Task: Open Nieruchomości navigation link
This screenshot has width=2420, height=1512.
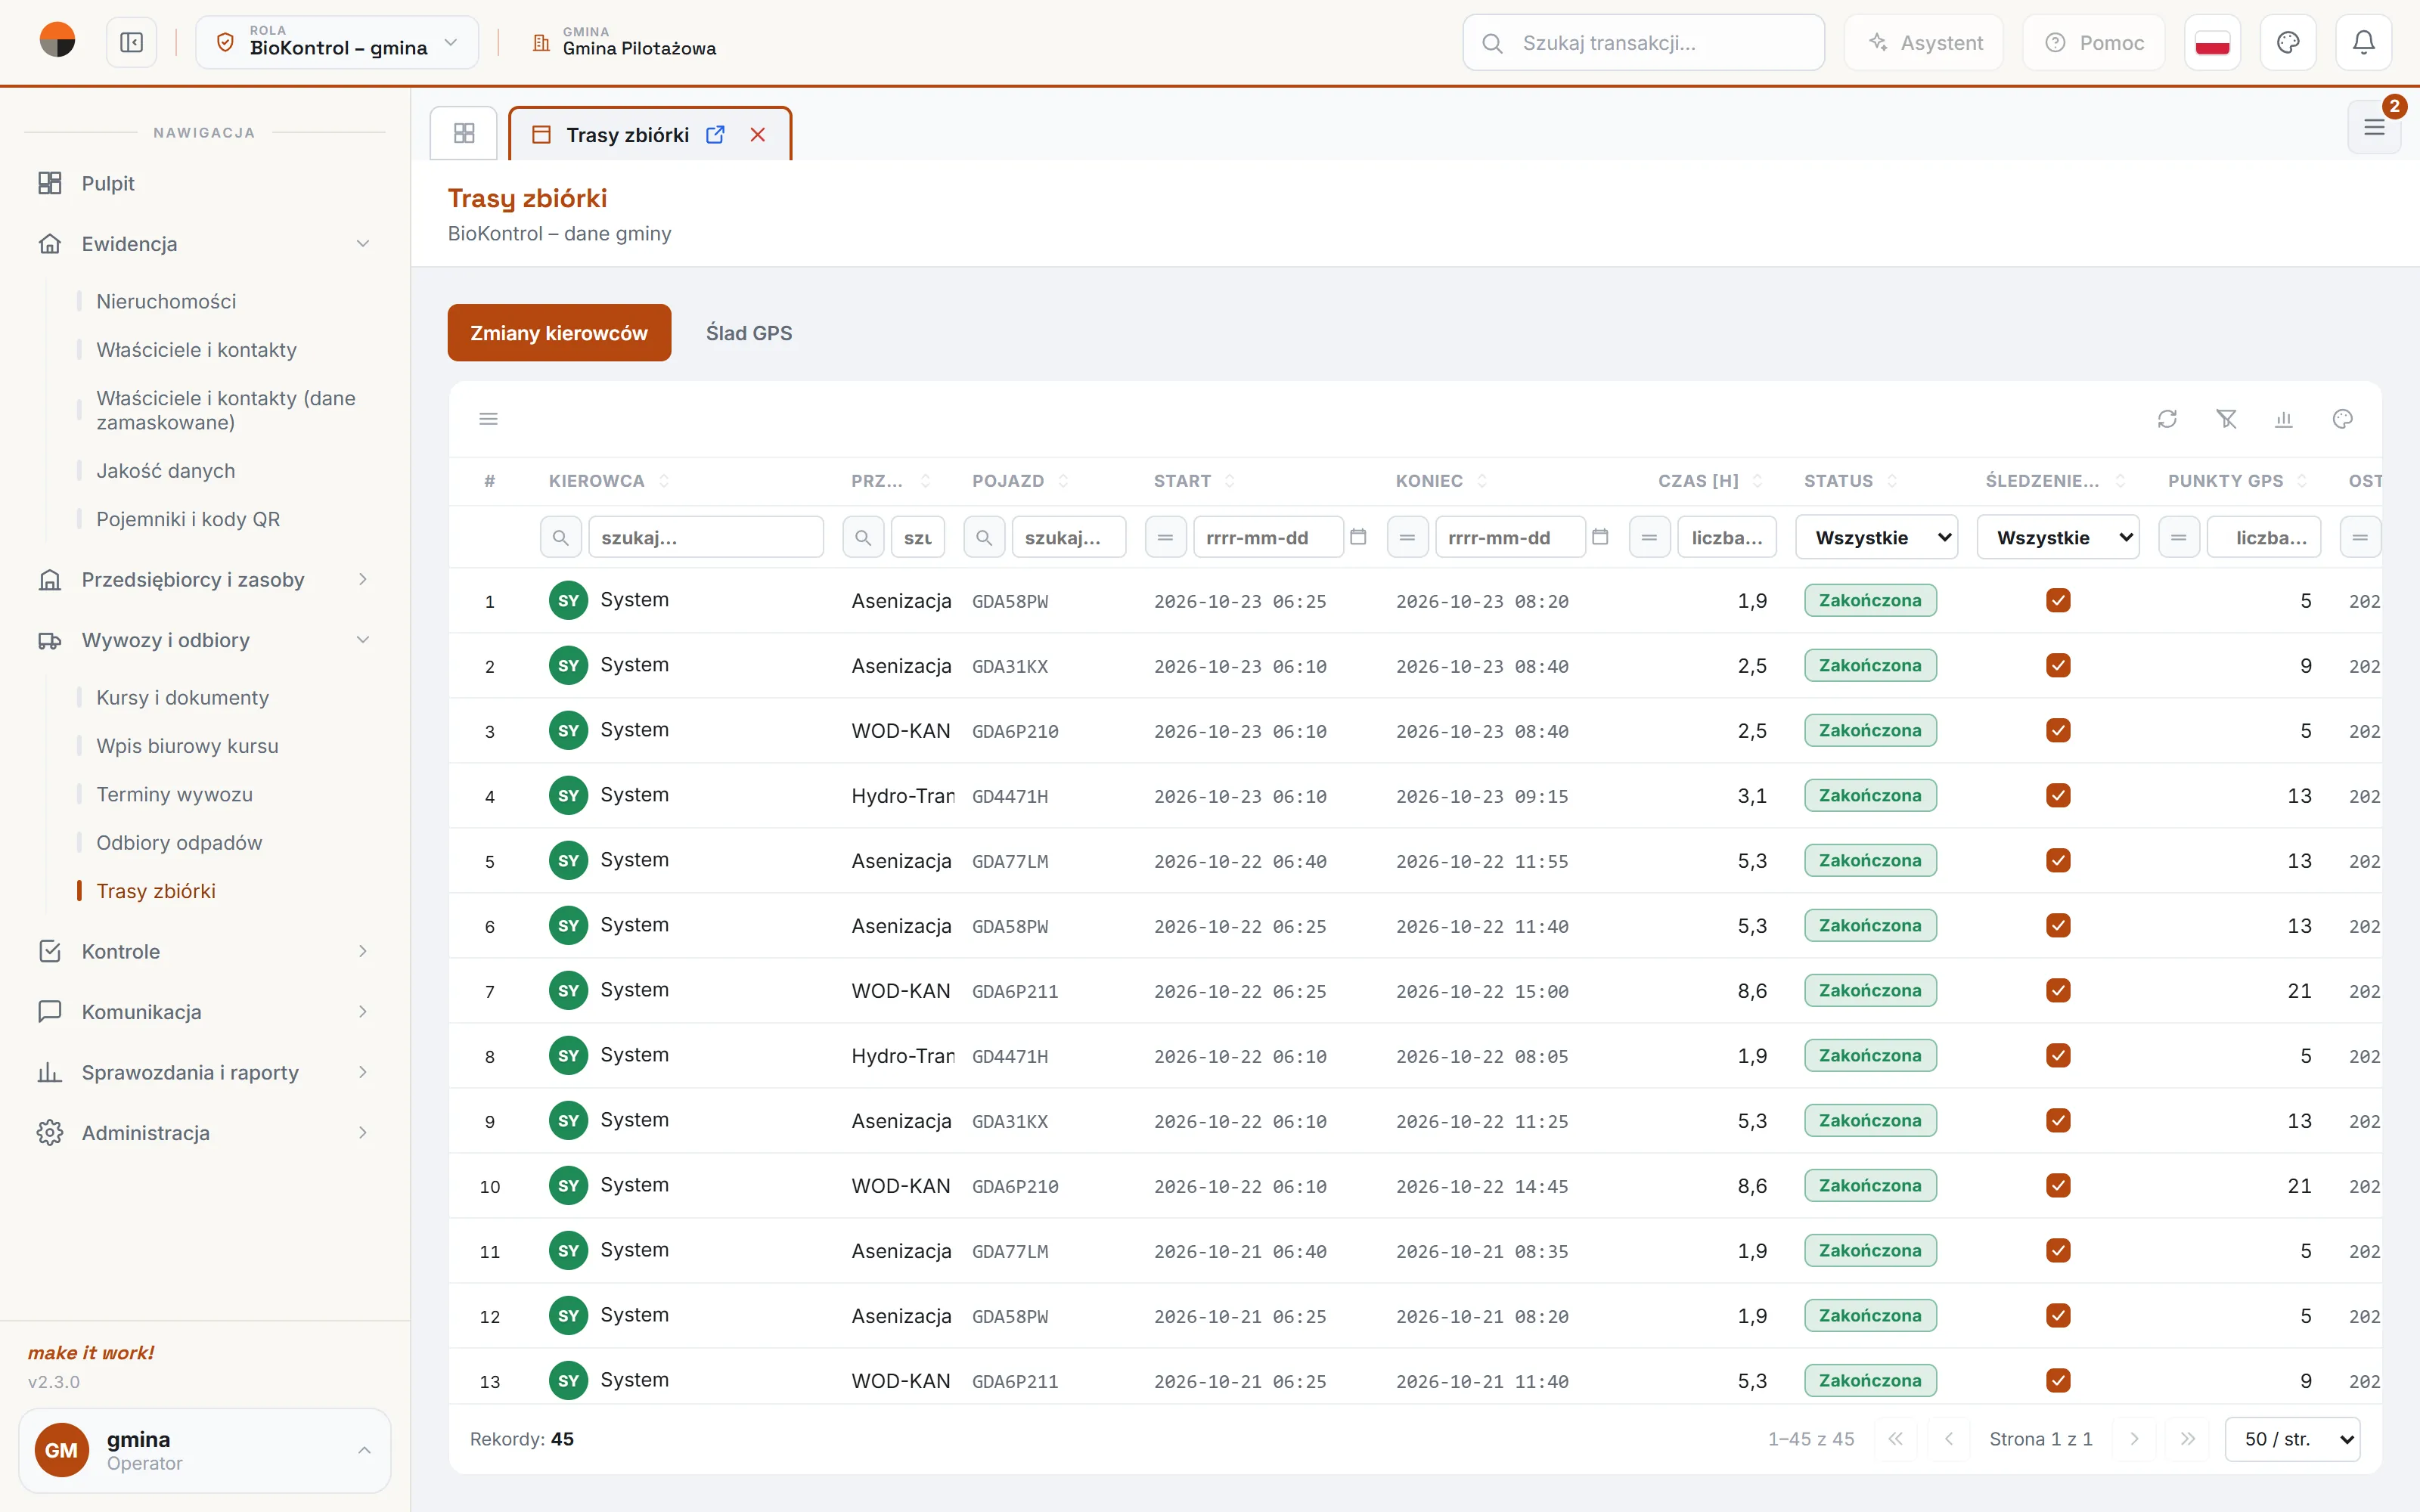Action: (x=166, y=301)
